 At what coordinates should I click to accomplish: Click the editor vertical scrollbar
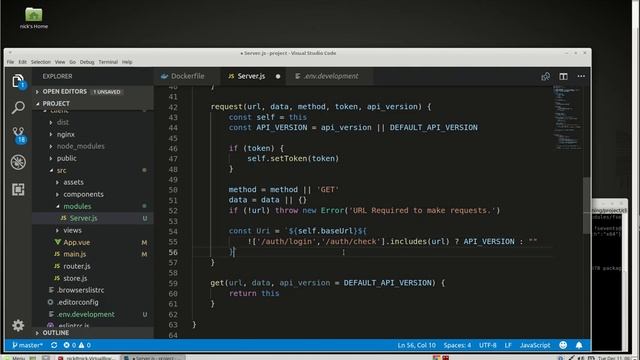[x=587, y=206]
